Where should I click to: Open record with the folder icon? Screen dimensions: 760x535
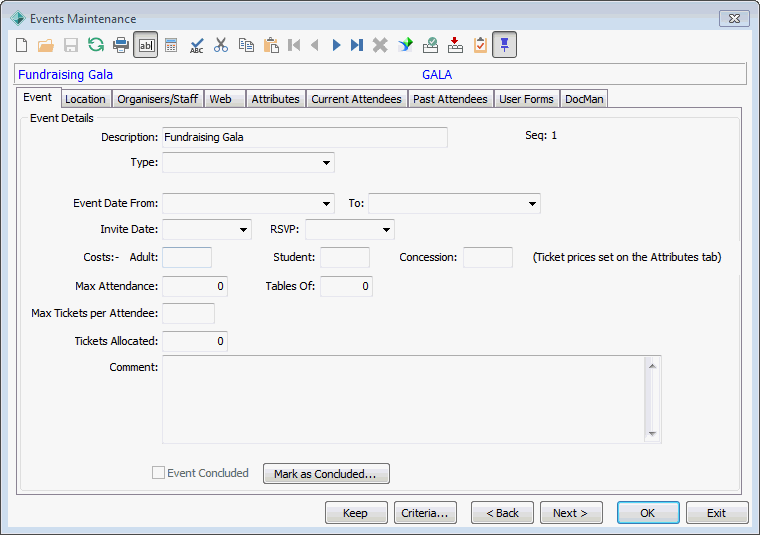click(46, 45)
